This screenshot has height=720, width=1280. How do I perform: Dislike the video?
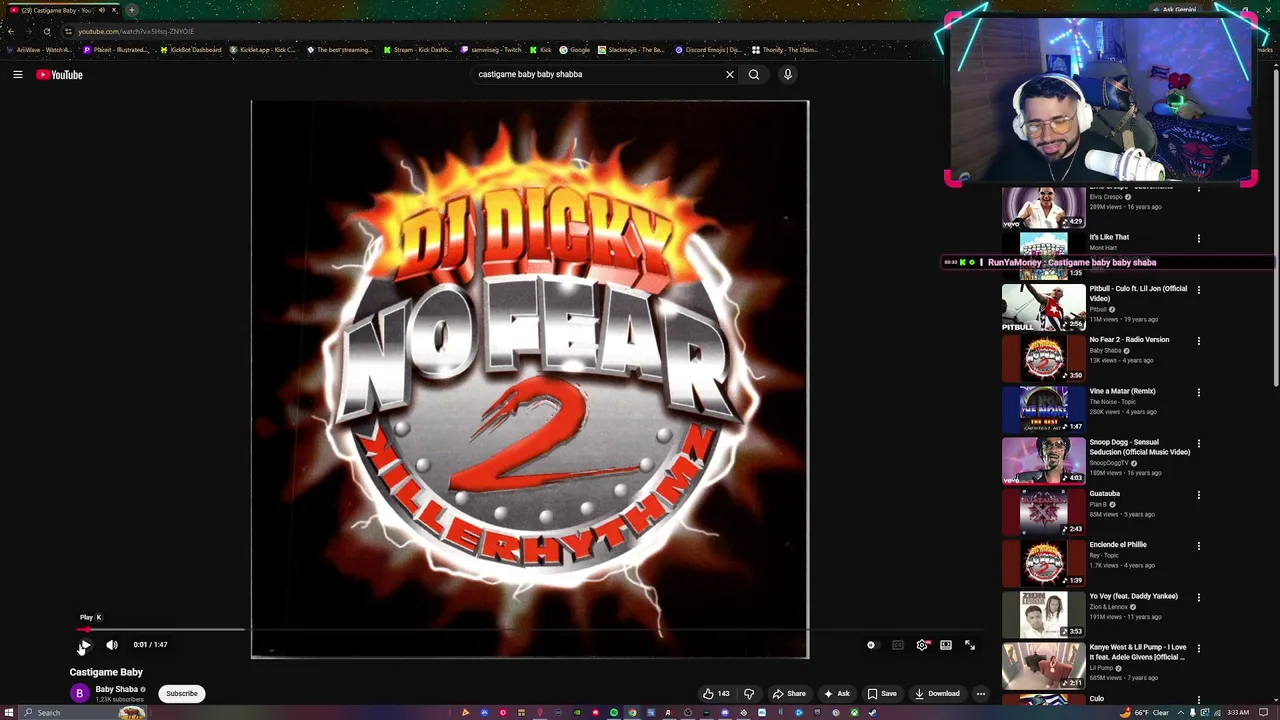tap(749, 693)
